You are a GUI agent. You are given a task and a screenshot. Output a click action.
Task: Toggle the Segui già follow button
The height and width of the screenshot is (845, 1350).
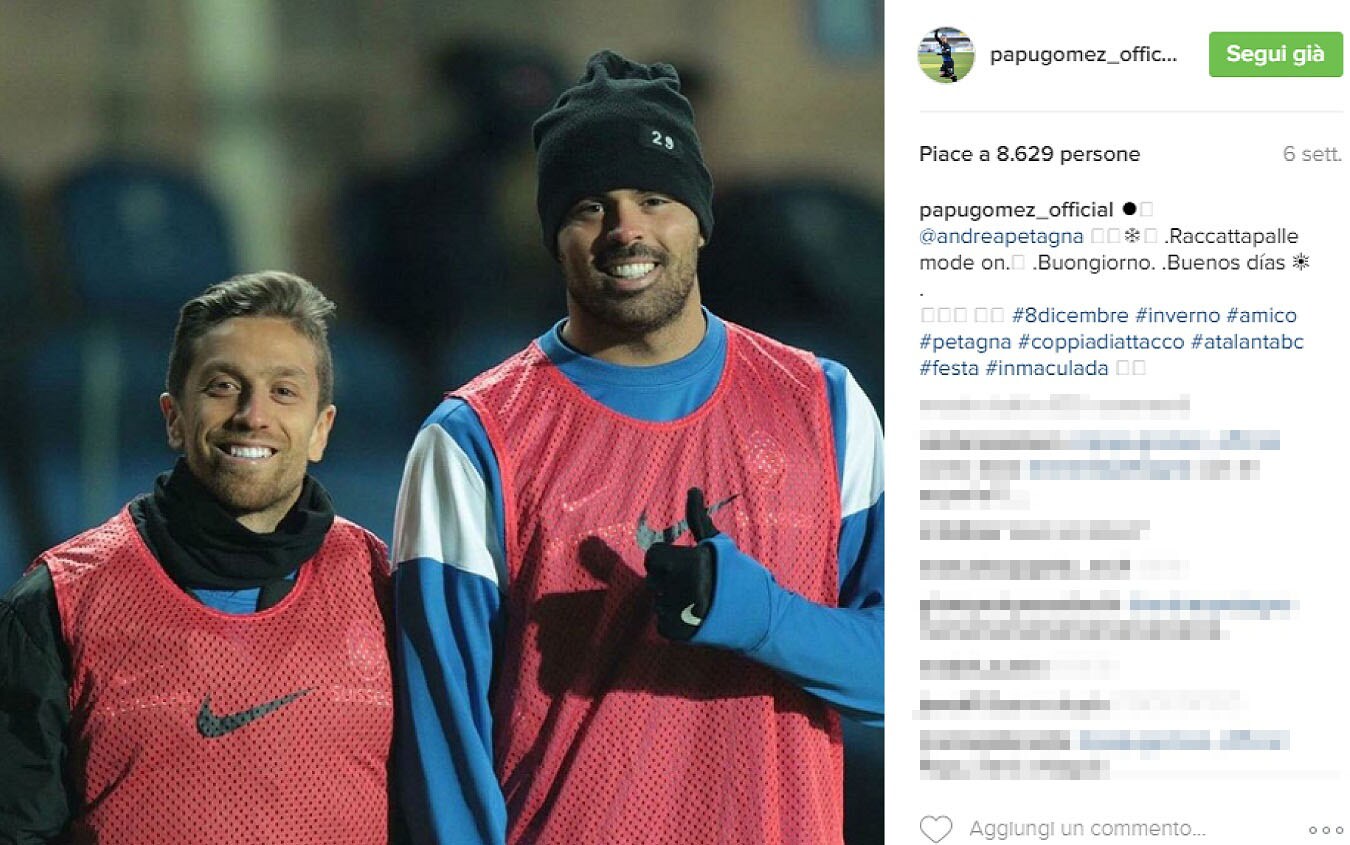point(1276,54)
